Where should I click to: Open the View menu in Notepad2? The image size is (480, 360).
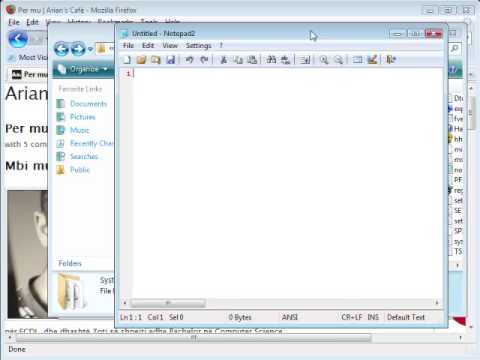point(170,46)
